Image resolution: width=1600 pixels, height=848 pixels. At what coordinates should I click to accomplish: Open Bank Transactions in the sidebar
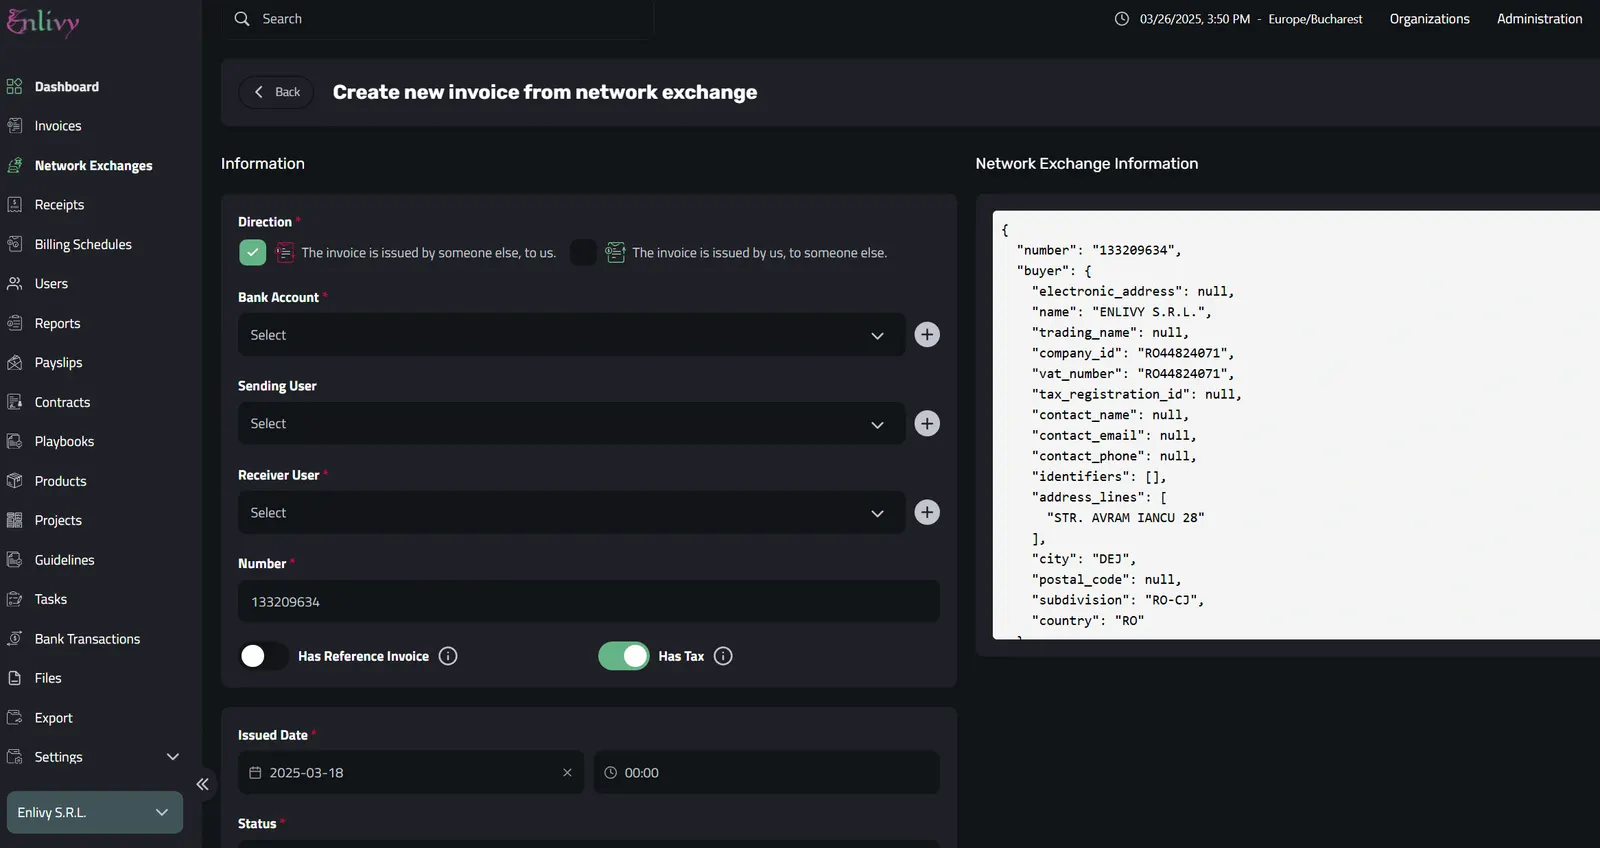pyautogui.click(x=87, y=639)
